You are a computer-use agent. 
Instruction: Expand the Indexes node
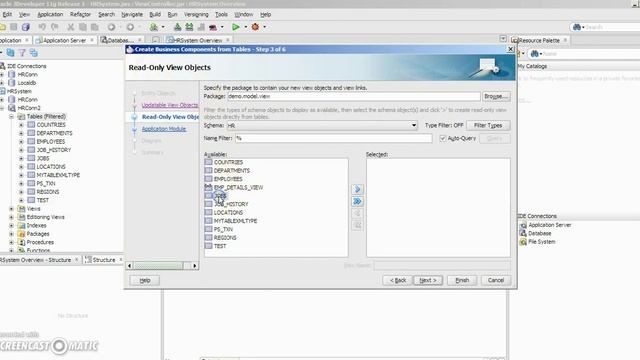click(x=11, y=225)
